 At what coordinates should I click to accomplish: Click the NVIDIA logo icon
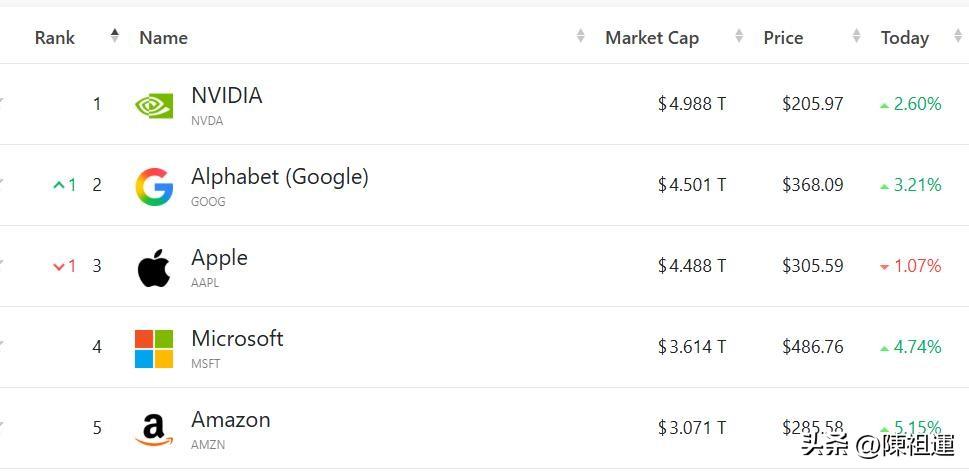coord(154,105)
